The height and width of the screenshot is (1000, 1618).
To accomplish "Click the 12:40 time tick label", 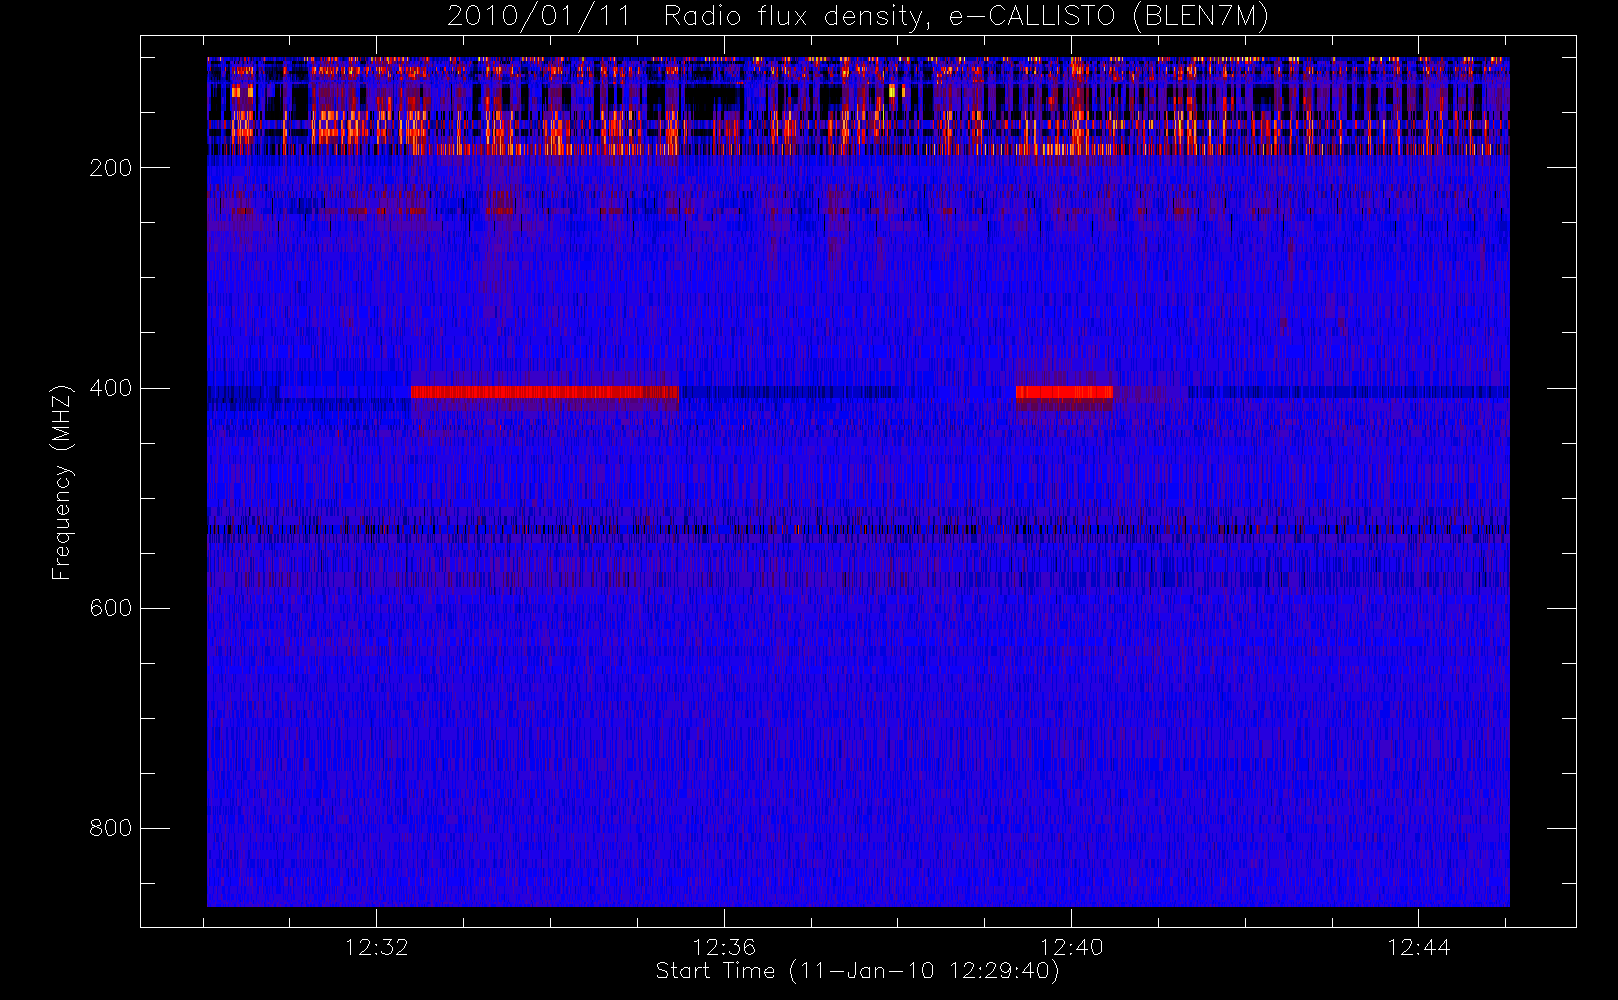I will tap(1071, 947).
